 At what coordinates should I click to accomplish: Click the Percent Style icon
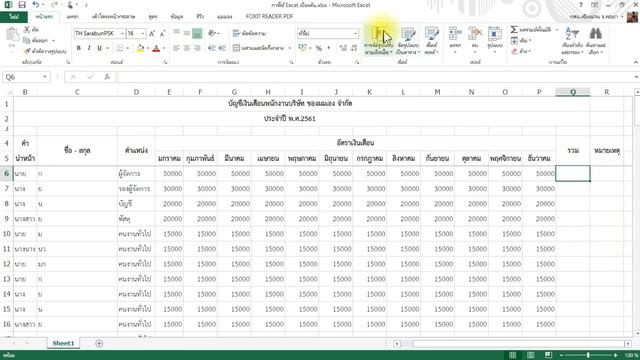319,48
